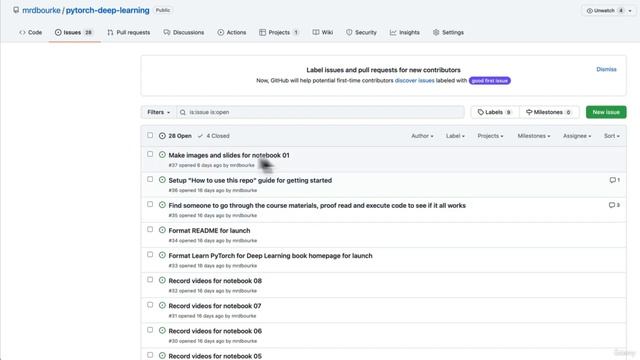This screenshot has height=360, width=640.
Task: Focus the 'is:issue is:open' search field
Action: (320, 112)
